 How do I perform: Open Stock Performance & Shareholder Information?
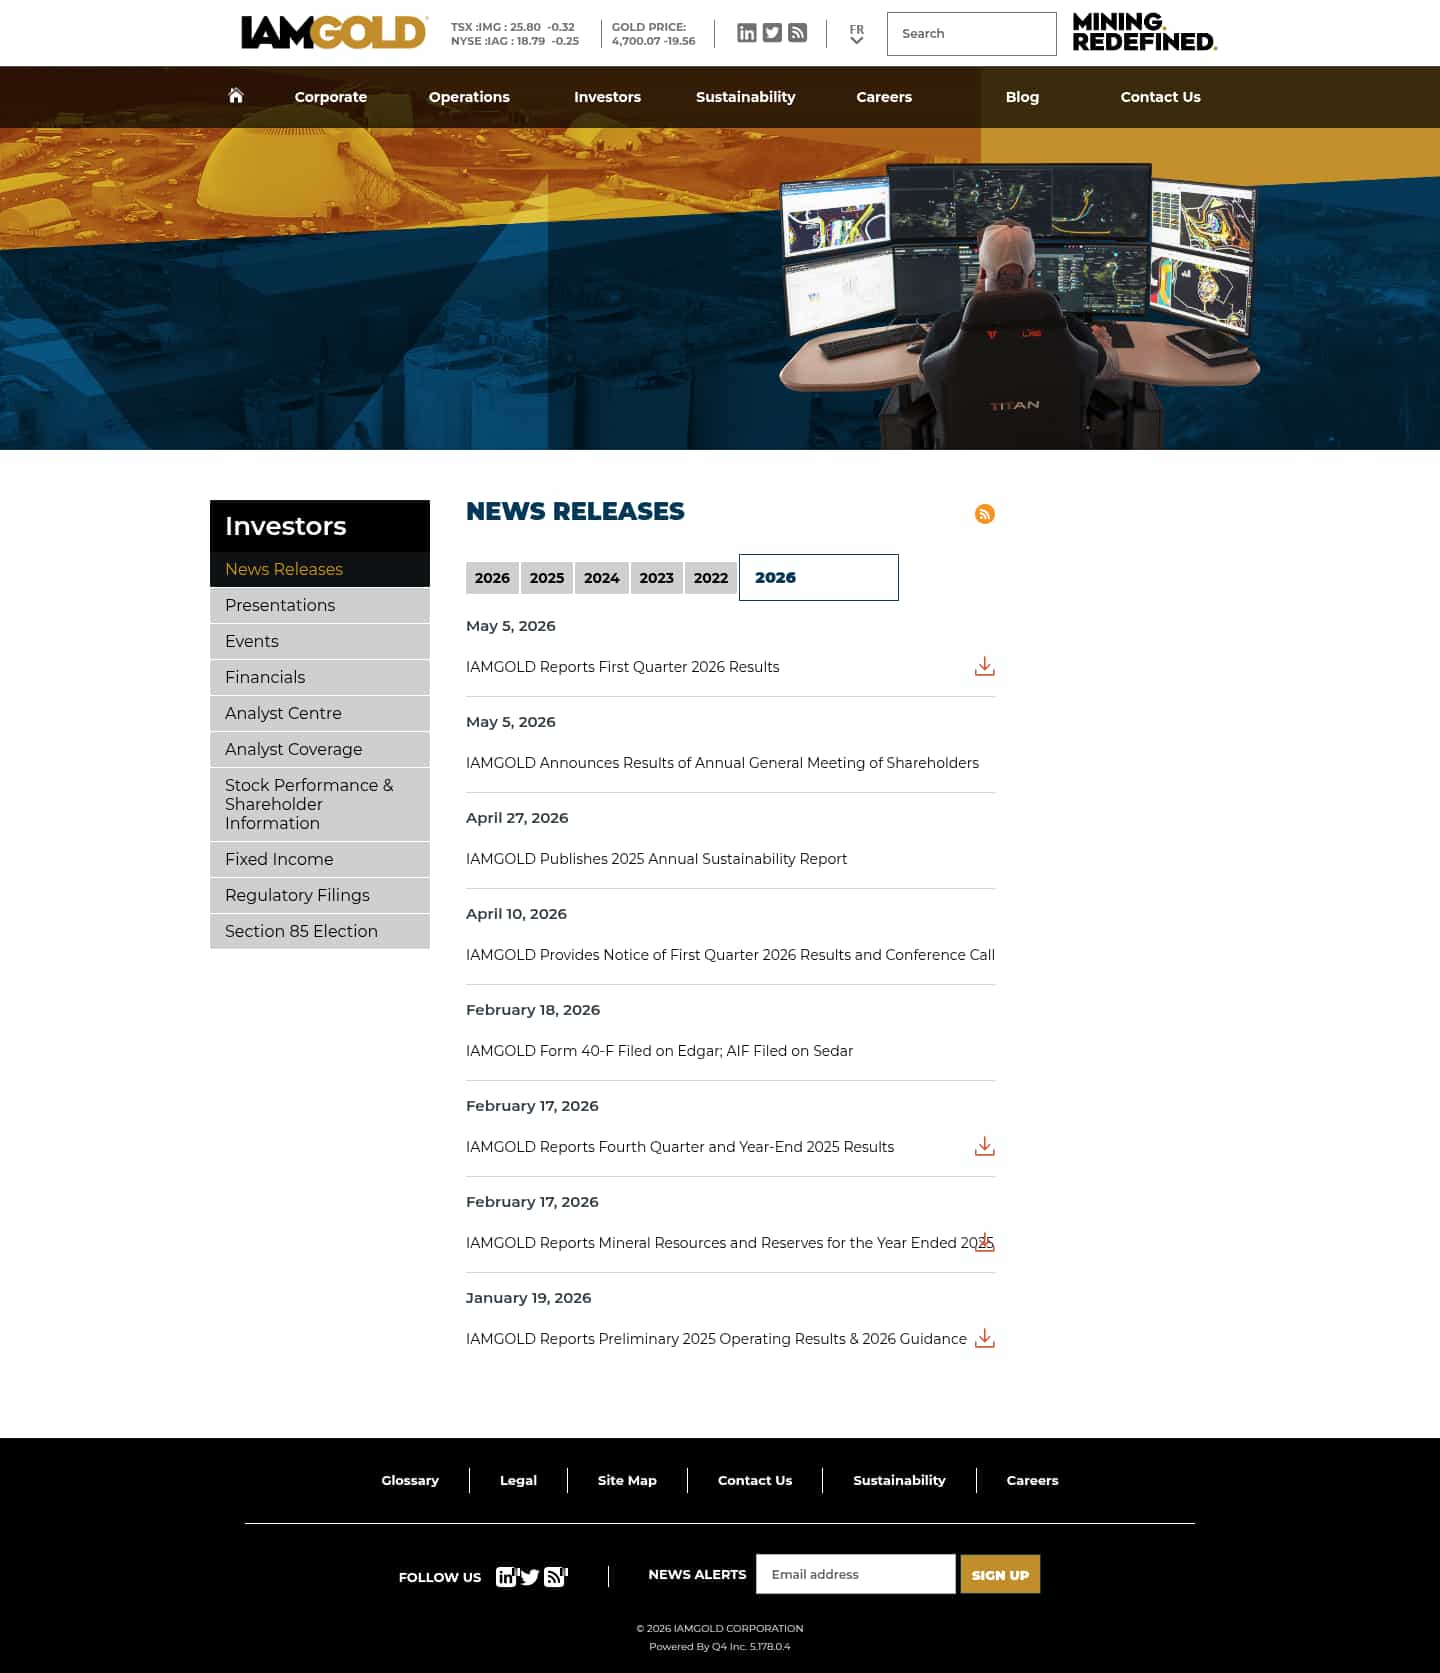click(x=320, y=804)
